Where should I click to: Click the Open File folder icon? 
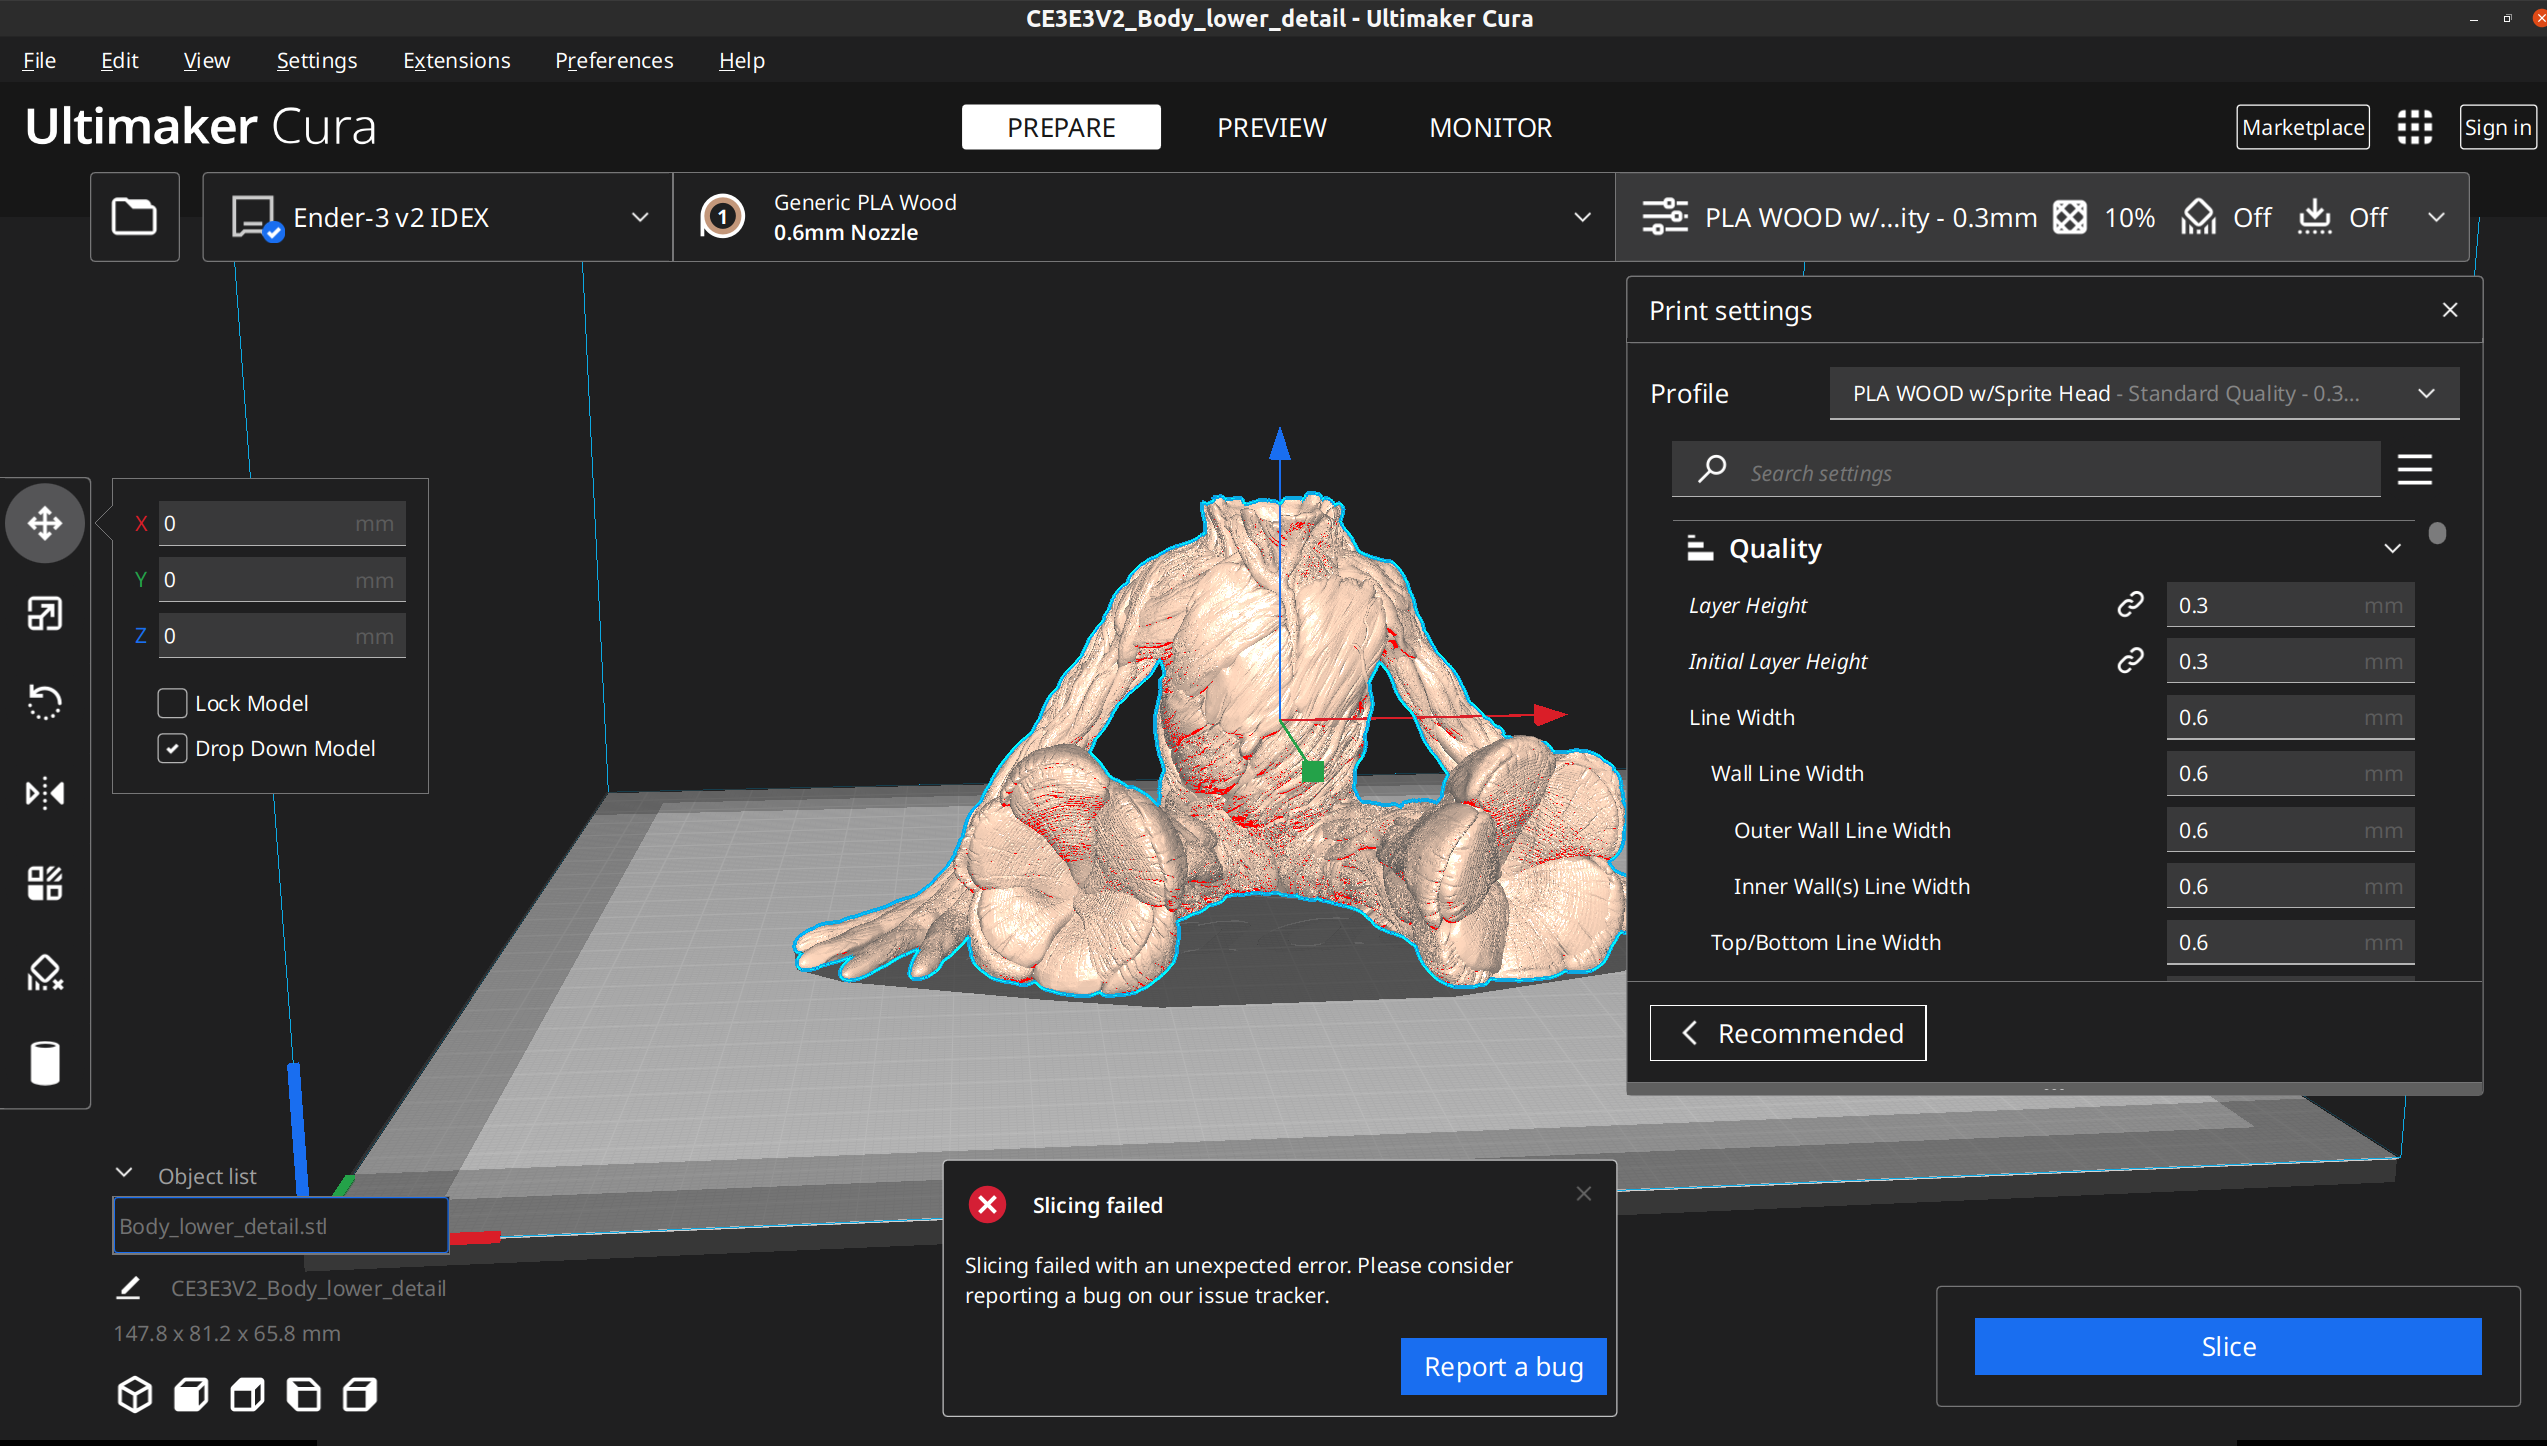[134, 216]
